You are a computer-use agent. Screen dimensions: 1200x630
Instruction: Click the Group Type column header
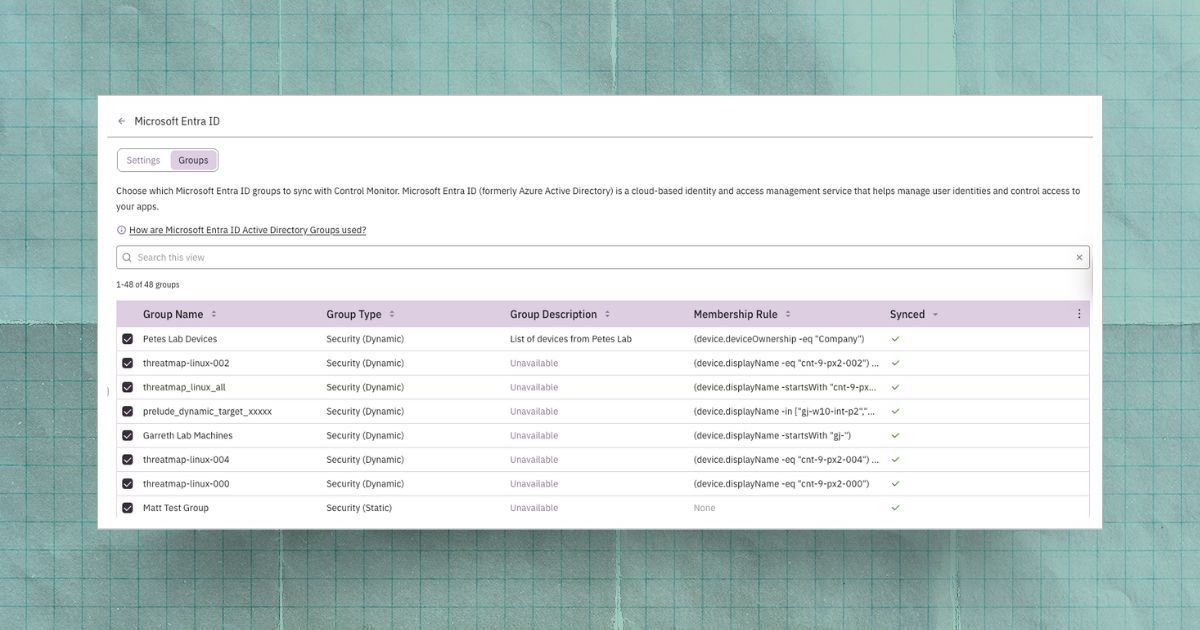point(354,314)
